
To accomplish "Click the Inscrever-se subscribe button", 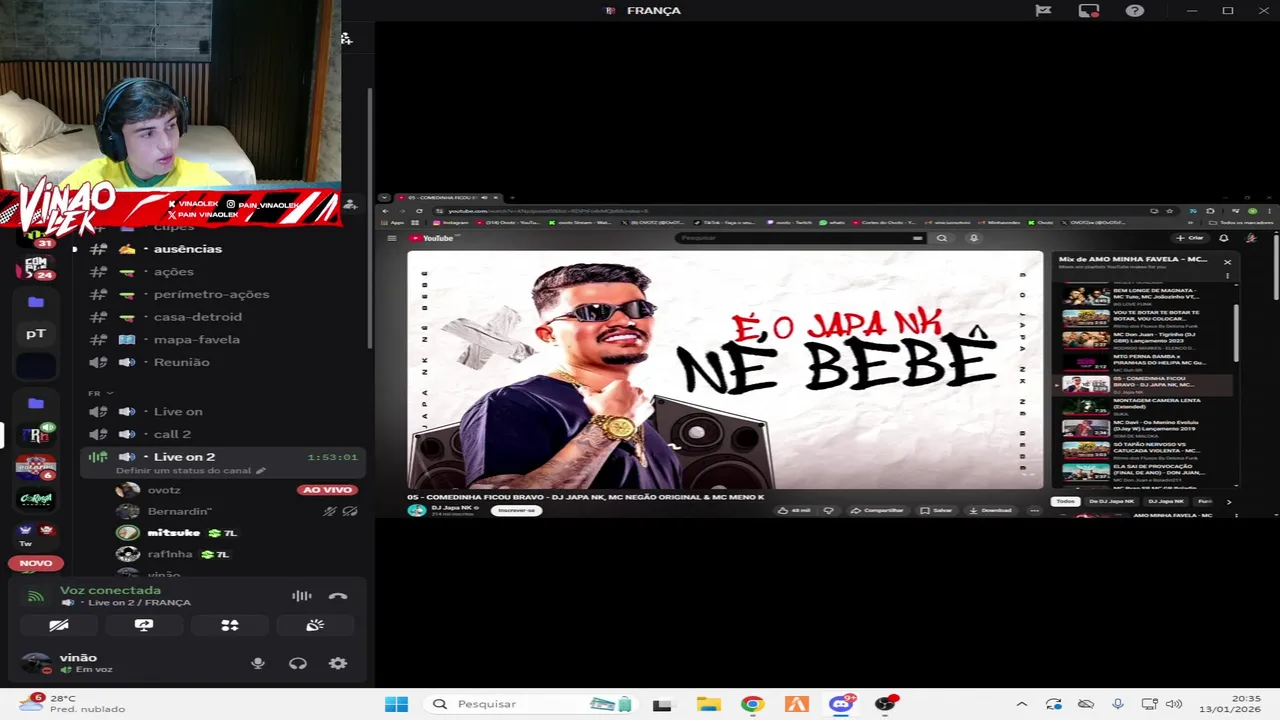I will click(x=517, y=510).
